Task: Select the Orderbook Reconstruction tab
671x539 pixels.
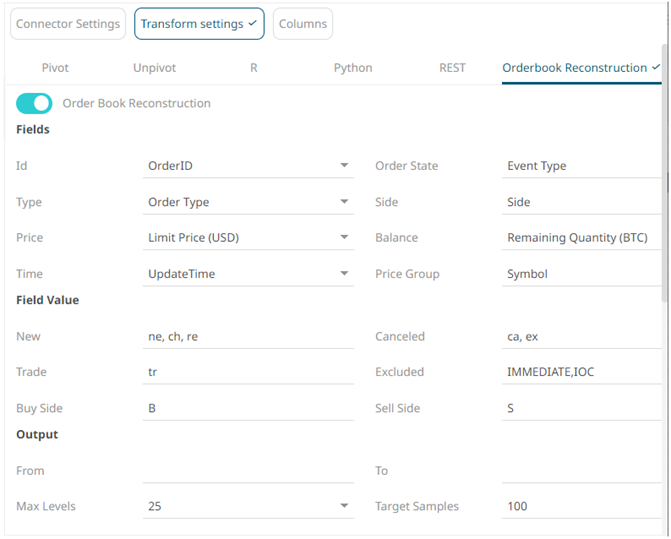Action: (x=580, y=68)
